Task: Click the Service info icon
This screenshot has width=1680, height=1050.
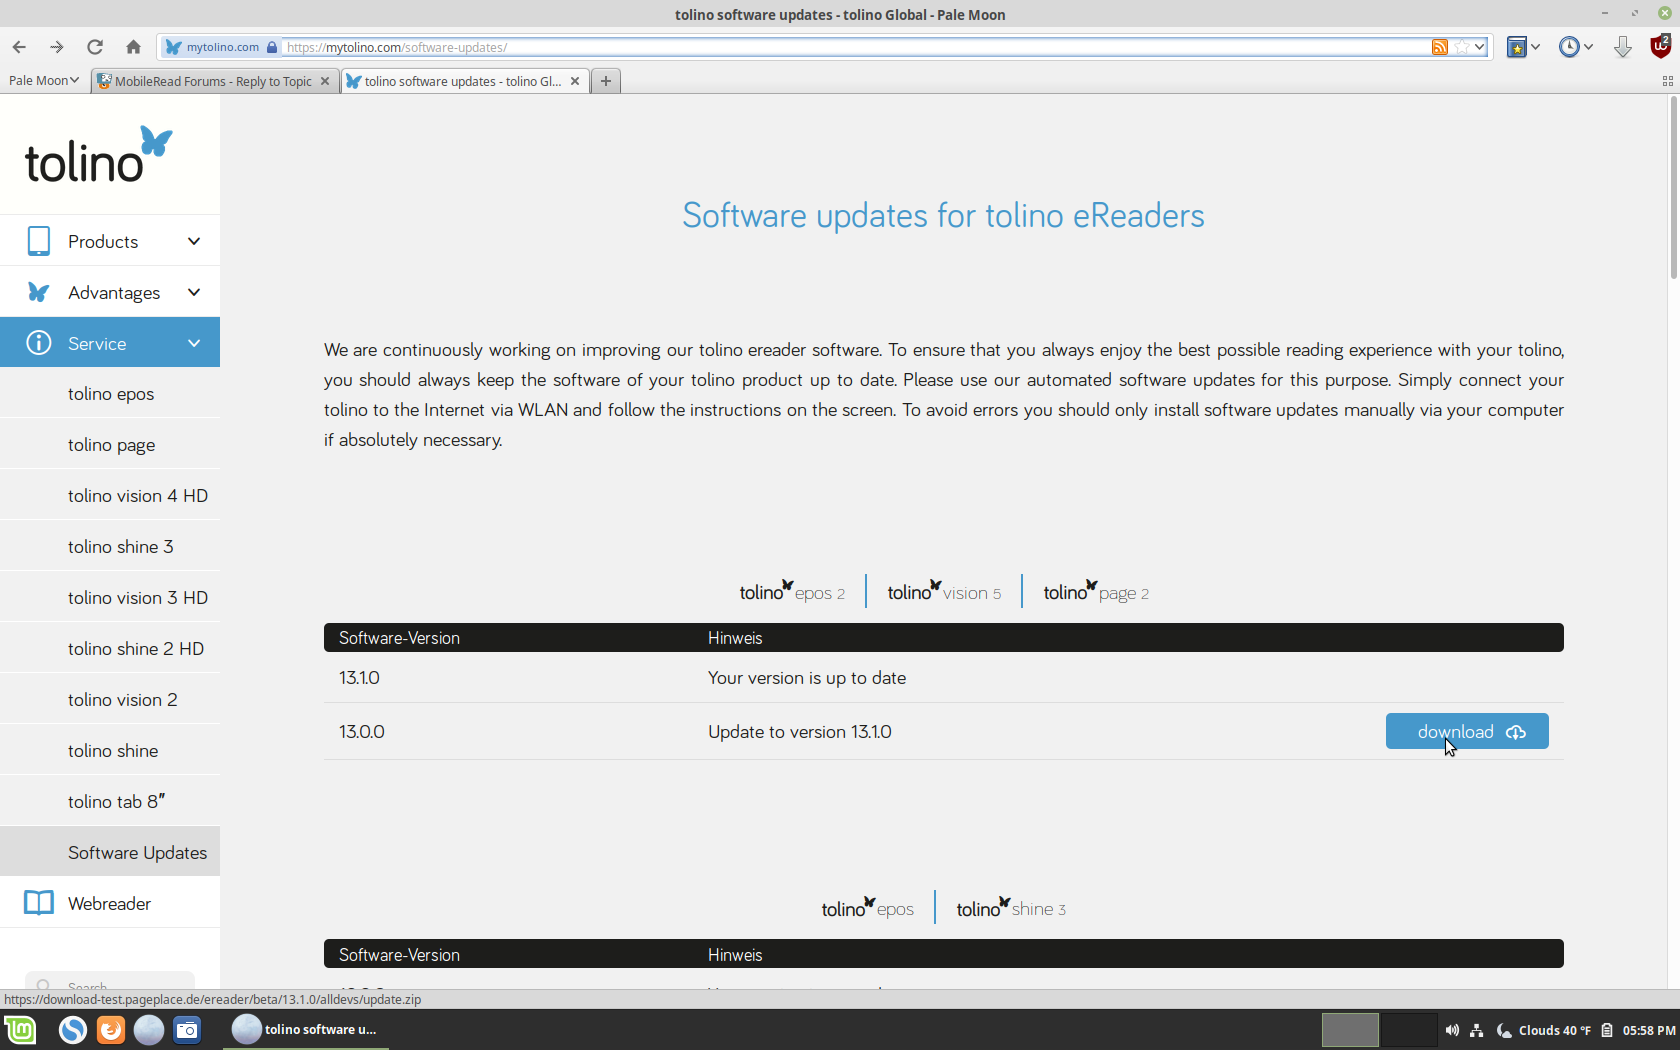Action: (39, 343)
